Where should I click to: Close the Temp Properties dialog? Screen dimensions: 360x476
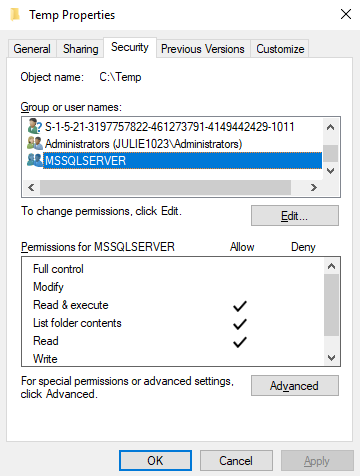point(346,14)
